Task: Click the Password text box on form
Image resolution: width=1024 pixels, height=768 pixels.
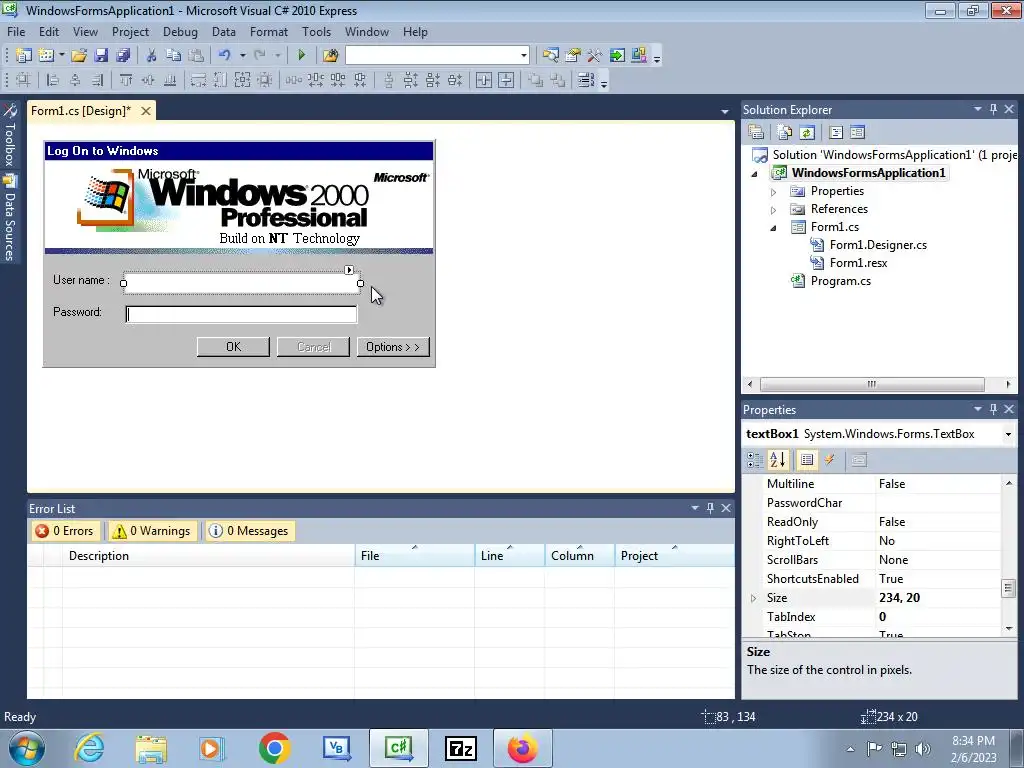Action: pos(241,315)
